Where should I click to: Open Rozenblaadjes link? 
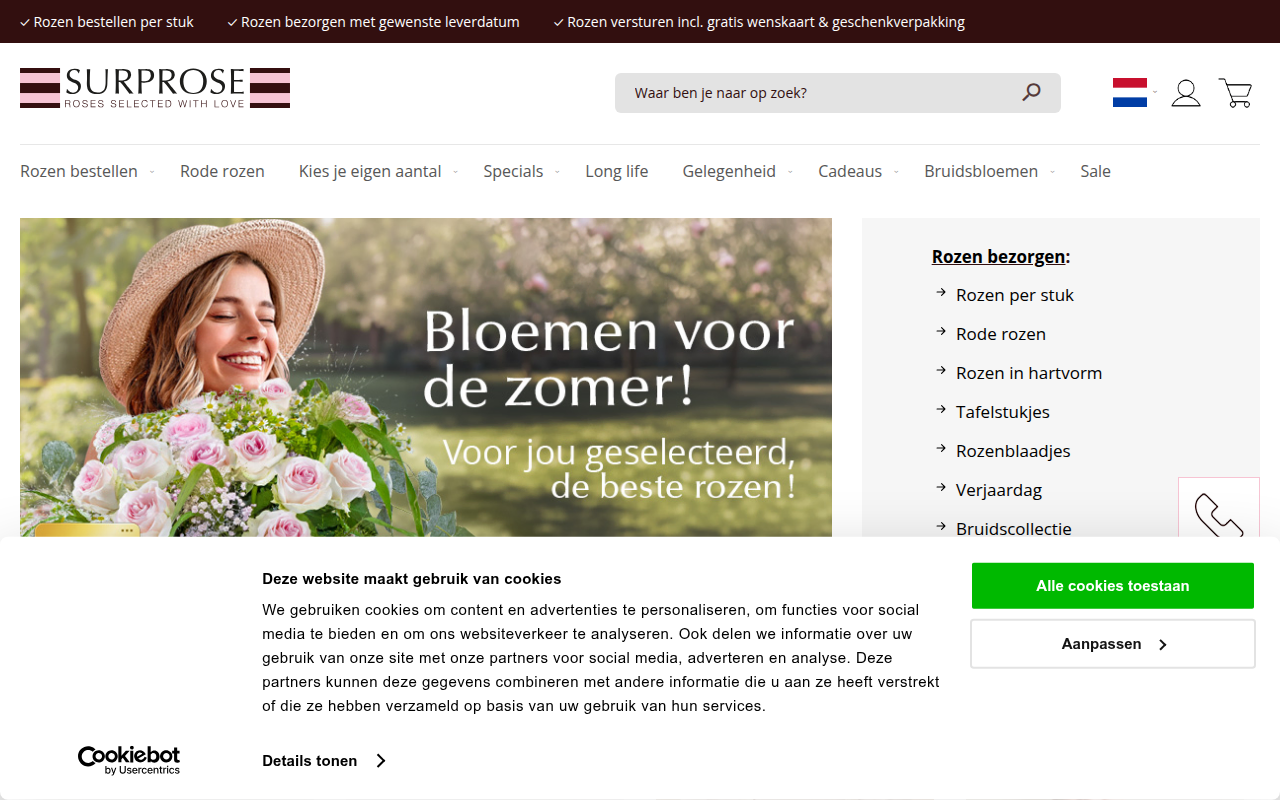tap(1013, 451)
